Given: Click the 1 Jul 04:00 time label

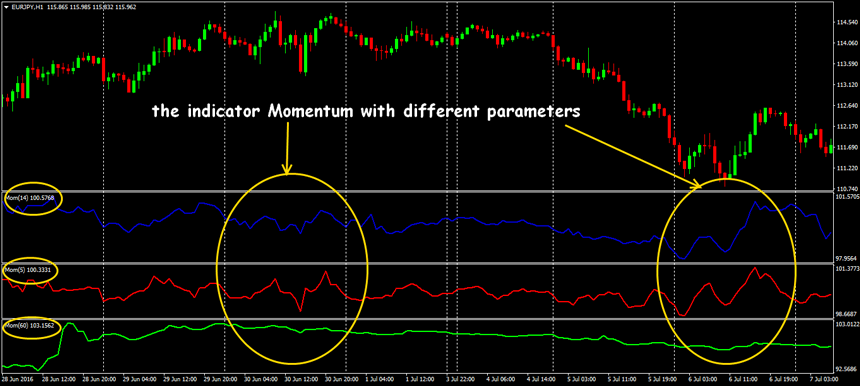Looking at the screenshot, I should tap(381, 379).
